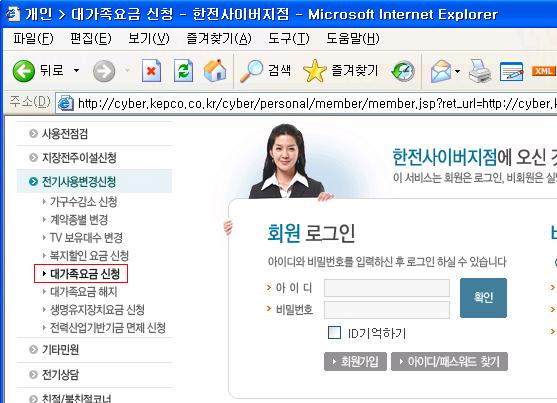557x403 pixels.
Task: Open 전력산업기반기금 면제 신청 link
Action: [x=108, y=328]
